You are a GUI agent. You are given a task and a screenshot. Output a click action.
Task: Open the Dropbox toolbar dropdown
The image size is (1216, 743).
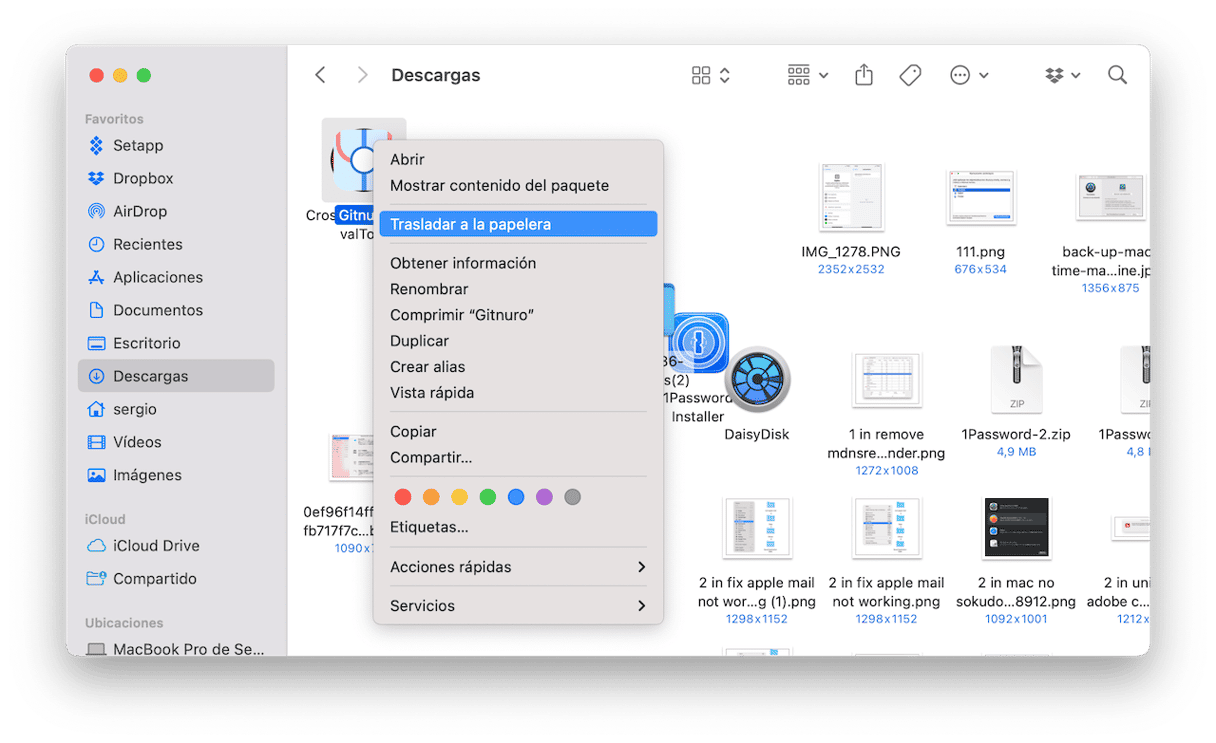pos(1062,75)
